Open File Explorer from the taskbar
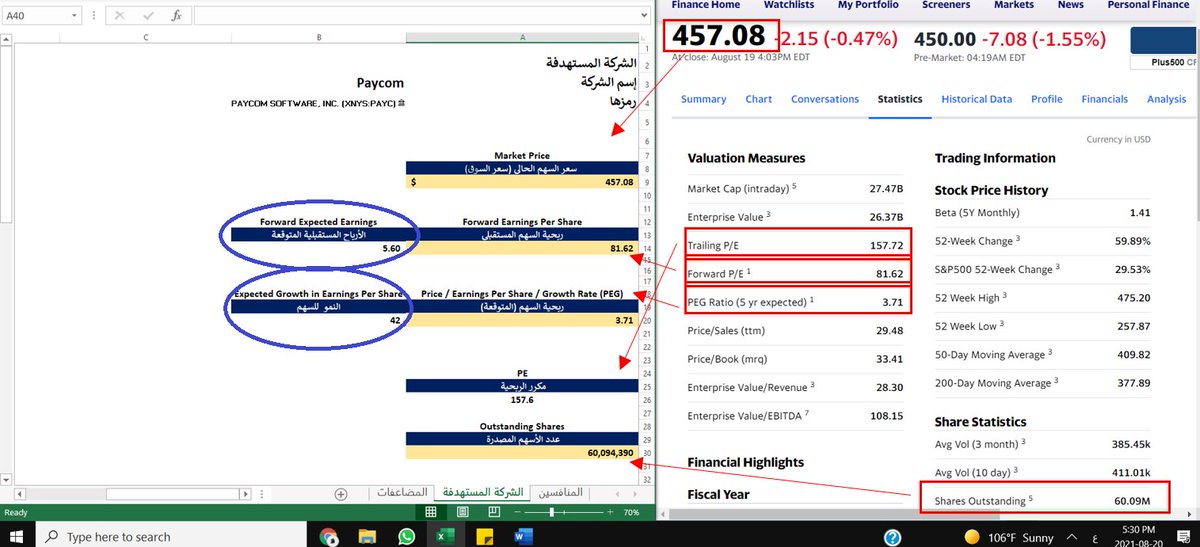This screenshot has width=1200, height=547. click(367, 536)
